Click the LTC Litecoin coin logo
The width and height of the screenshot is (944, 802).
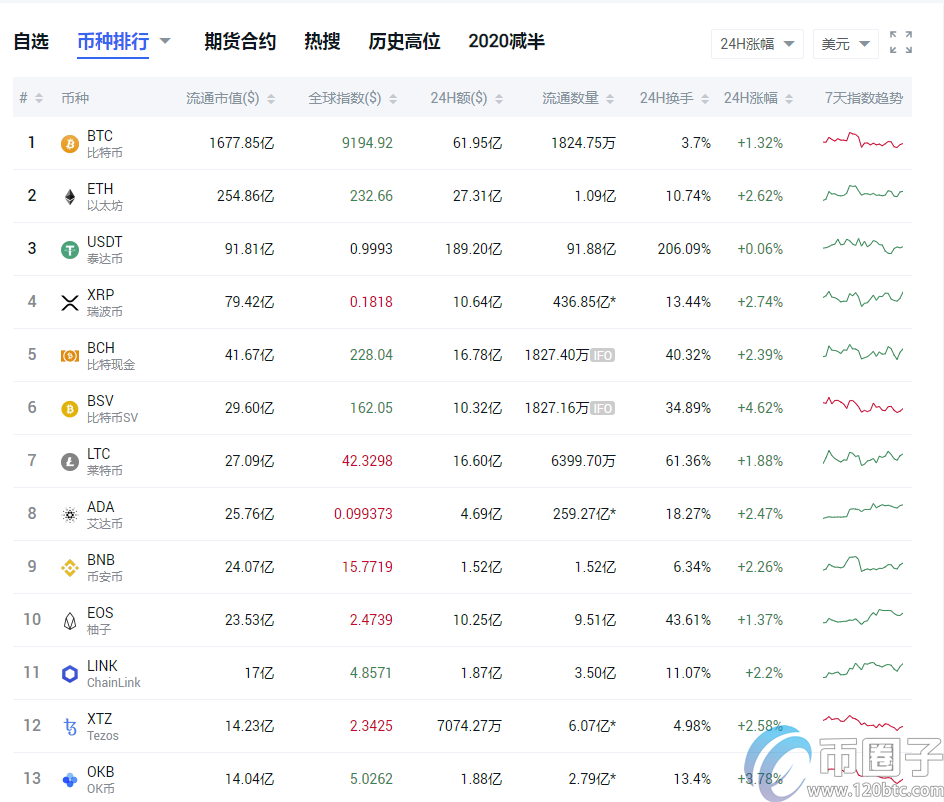pos(70,462)
